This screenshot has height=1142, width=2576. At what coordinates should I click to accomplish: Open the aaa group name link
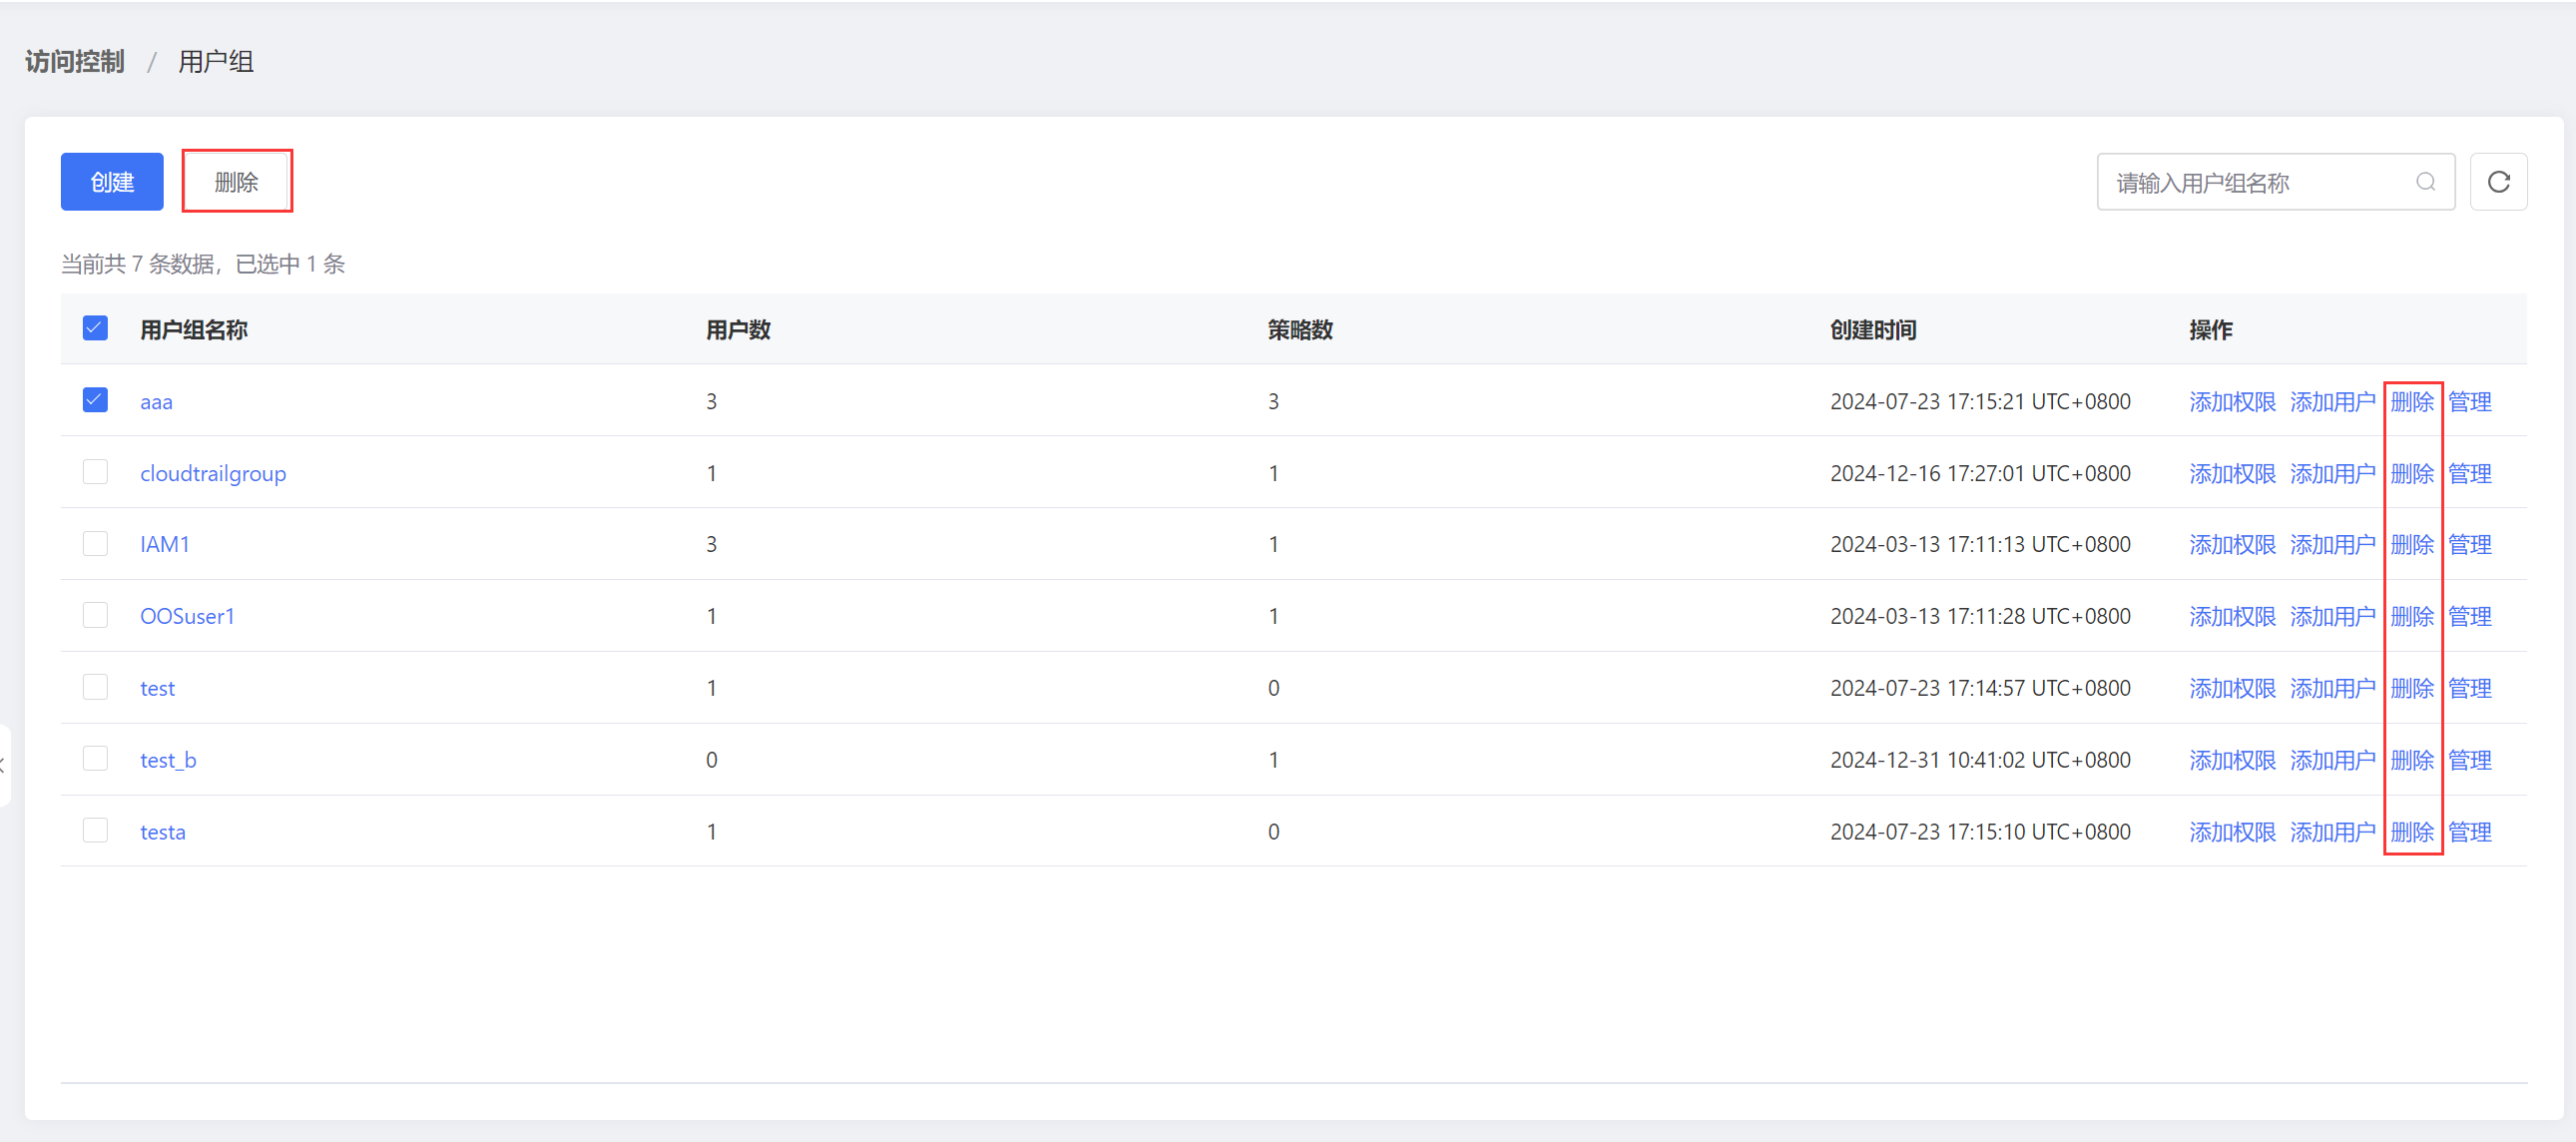[156, 402]
